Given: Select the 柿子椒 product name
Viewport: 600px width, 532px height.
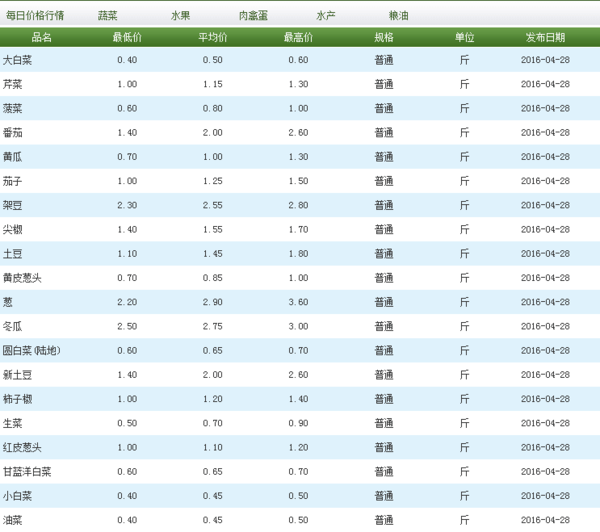Looking at the screenshot, I should (17, 399).
